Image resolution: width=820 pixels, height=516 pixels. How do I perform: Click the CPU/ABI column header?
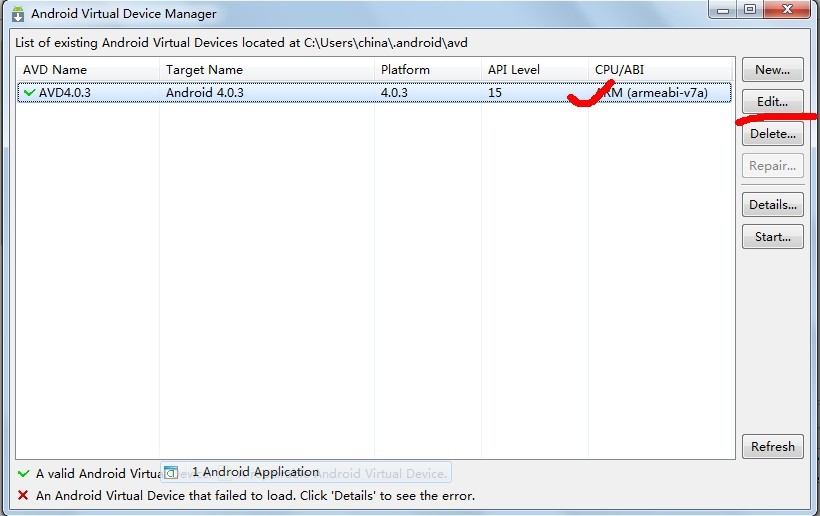click(661, 70)
